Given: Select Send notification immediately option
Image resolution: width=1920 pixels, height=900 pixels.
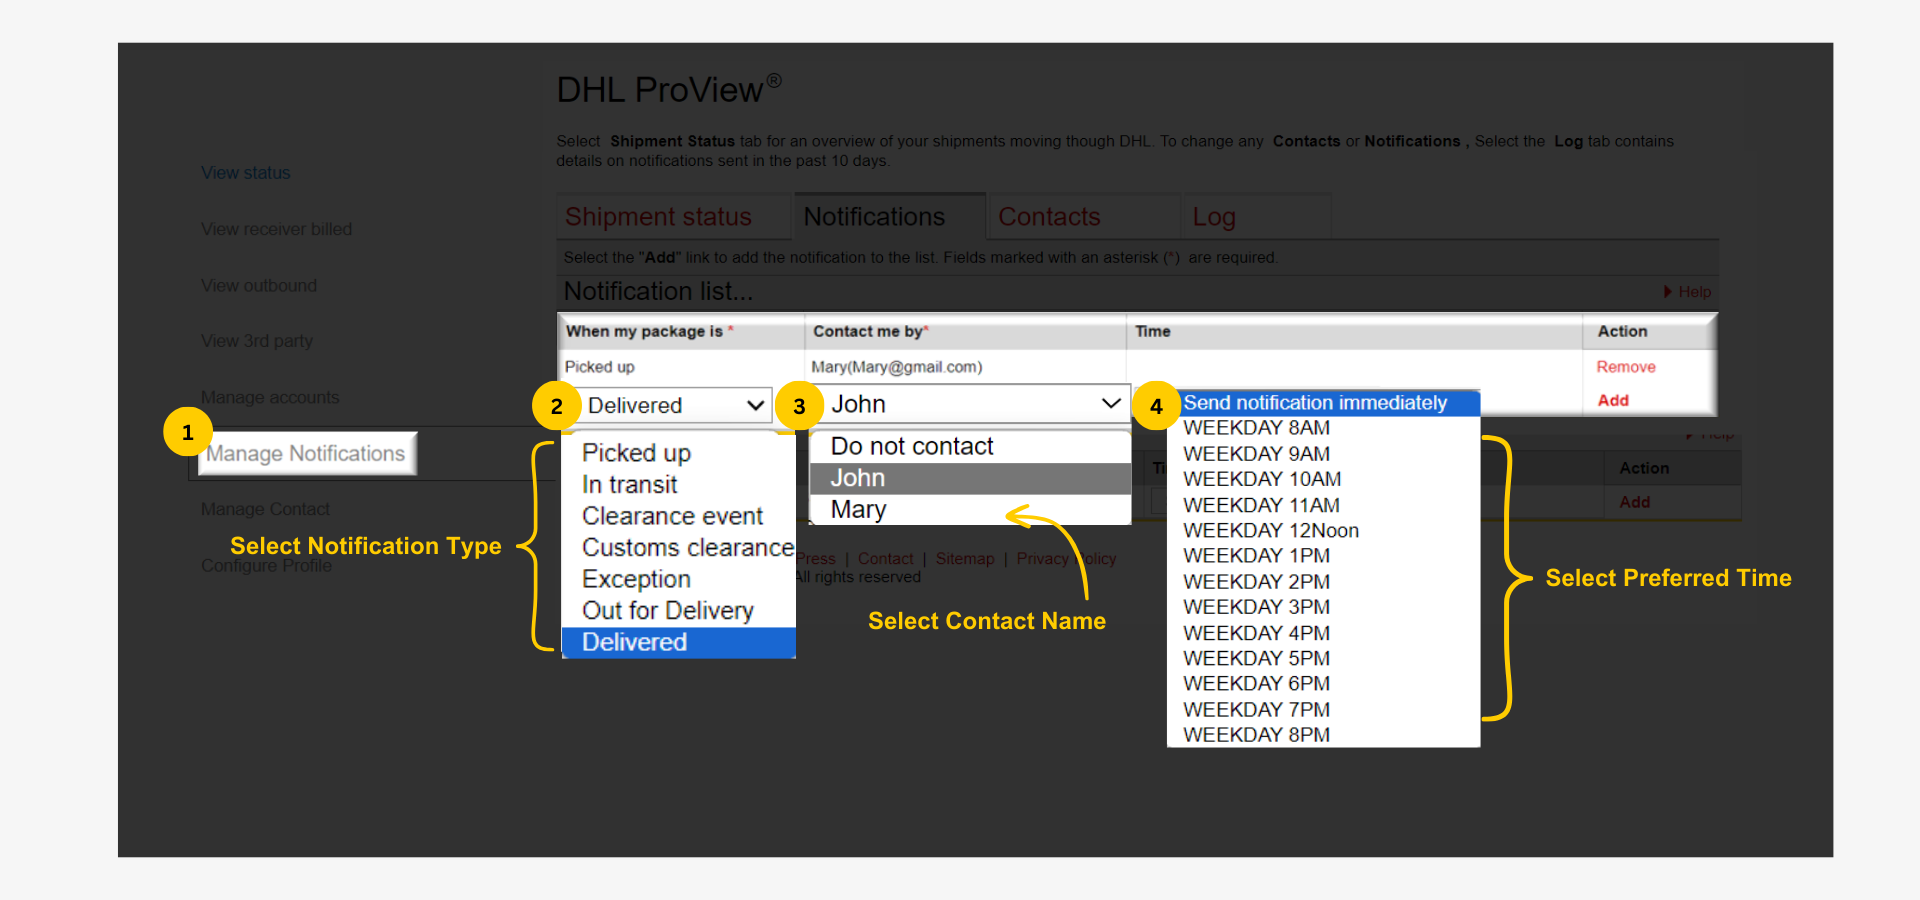Looking at the screenshot, I should coord(1324,403).
